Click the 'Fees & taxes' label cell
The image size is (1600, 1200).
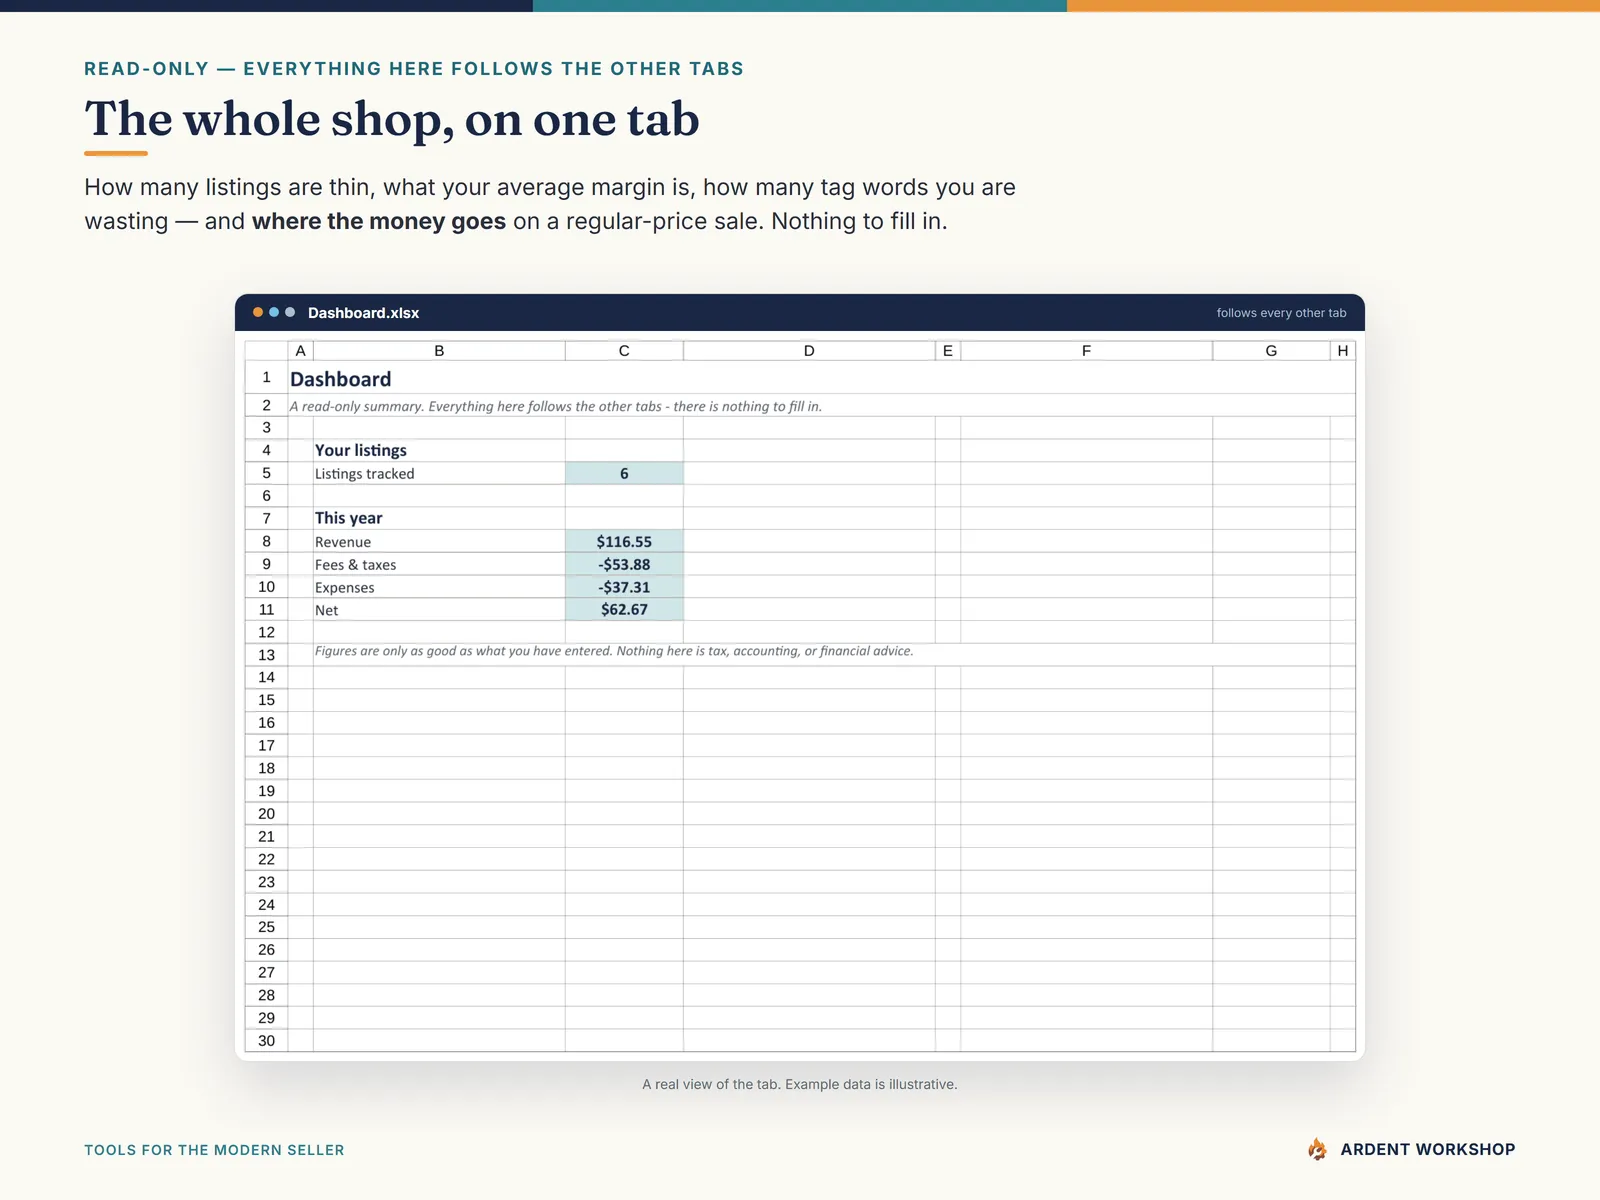point(439,564)
